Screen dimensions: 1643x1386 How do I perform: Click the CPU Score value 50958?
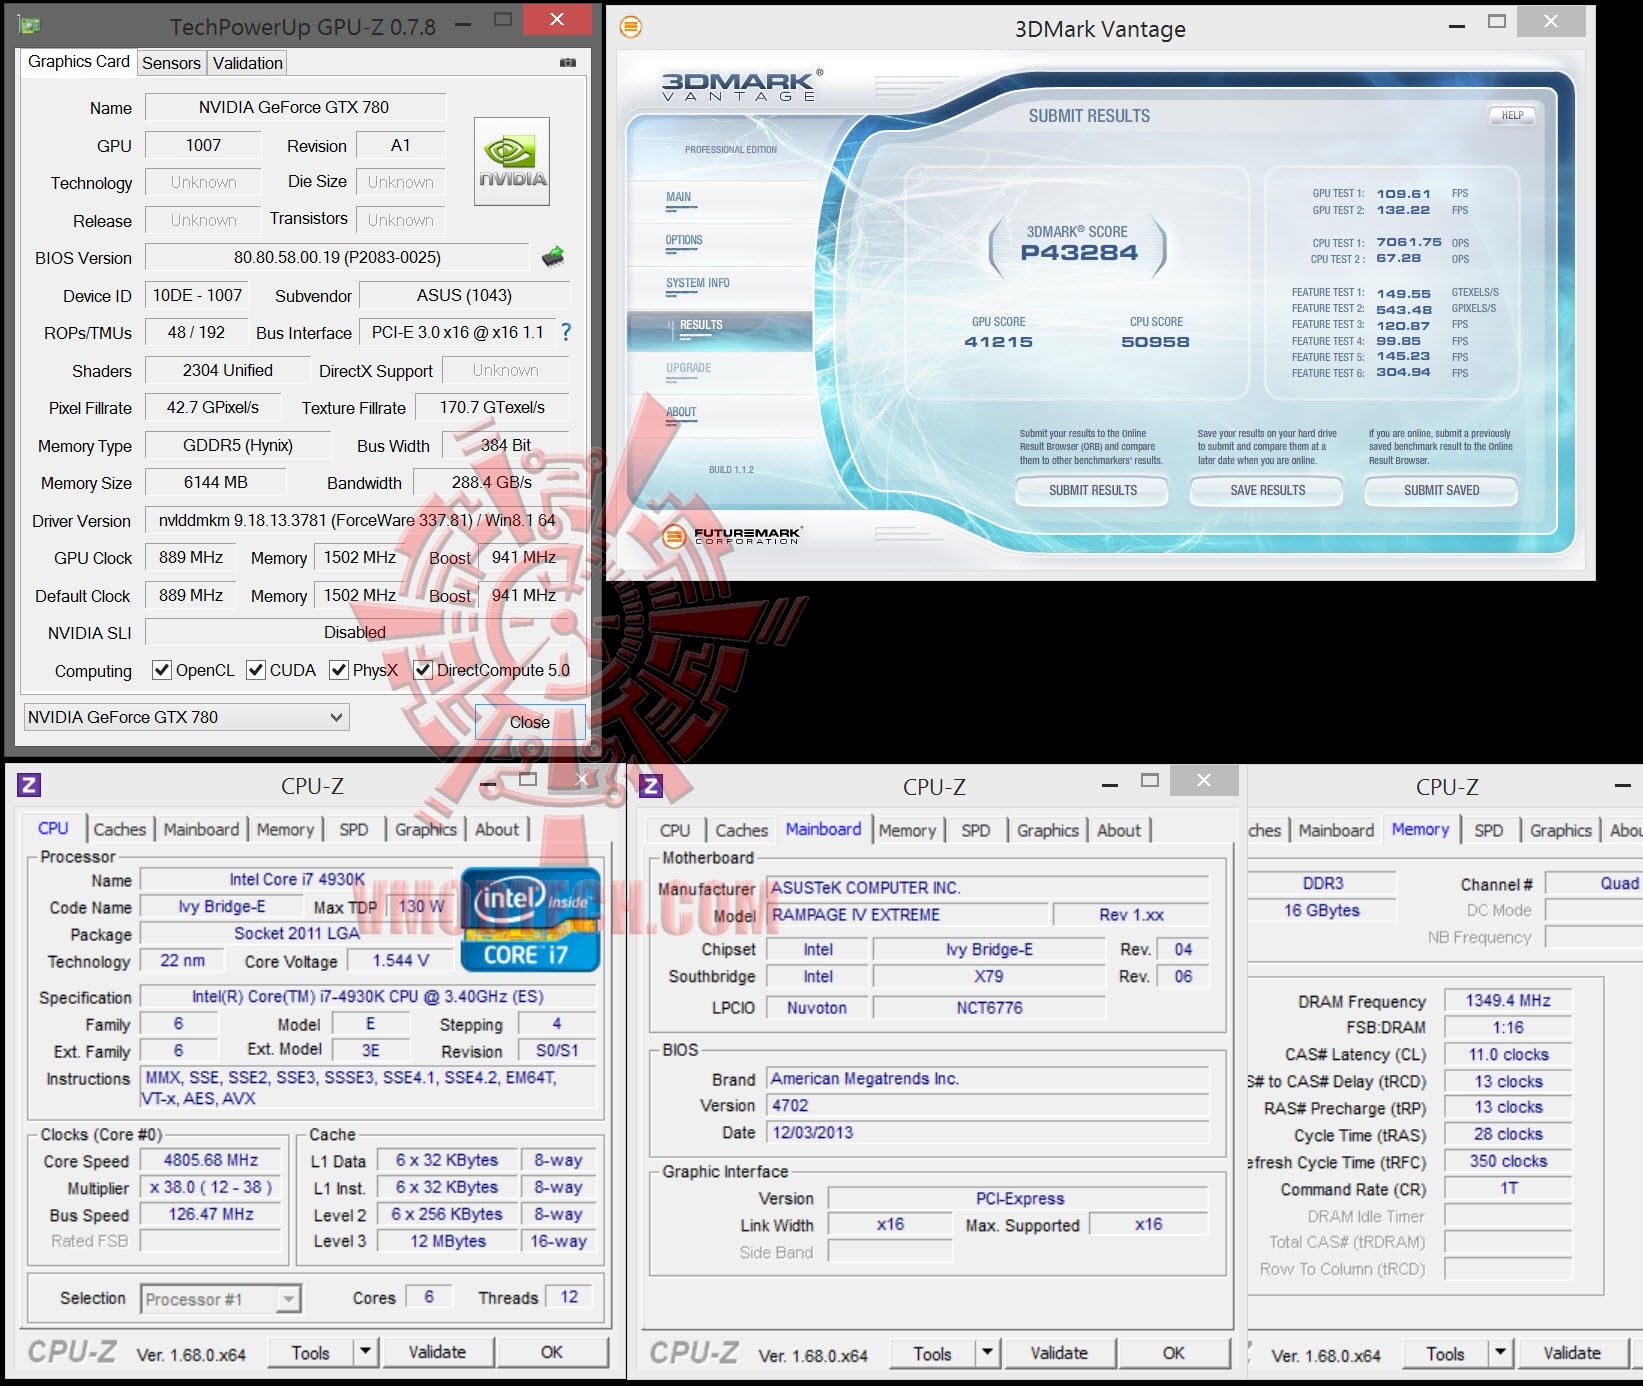1156,342
